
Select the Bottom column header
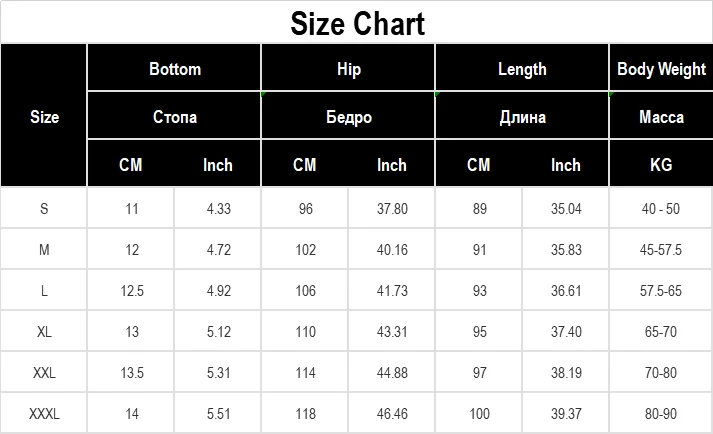(x=175, y=69)
